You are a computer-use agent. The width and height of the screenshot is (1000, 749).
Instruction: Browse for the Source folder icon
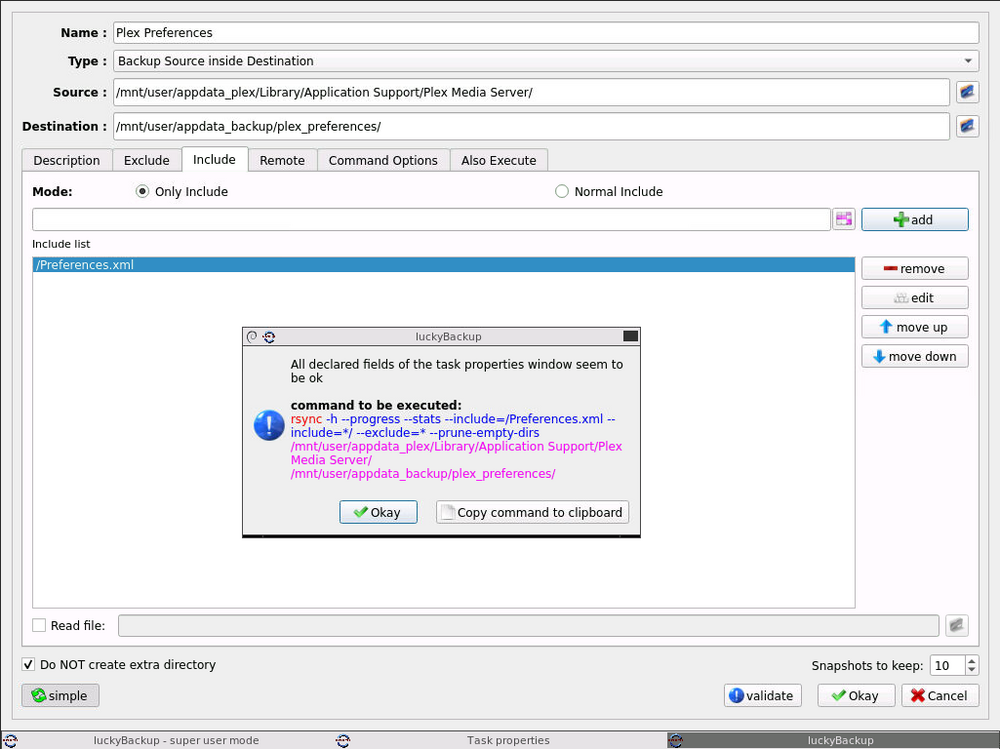(x=967, y=92)
